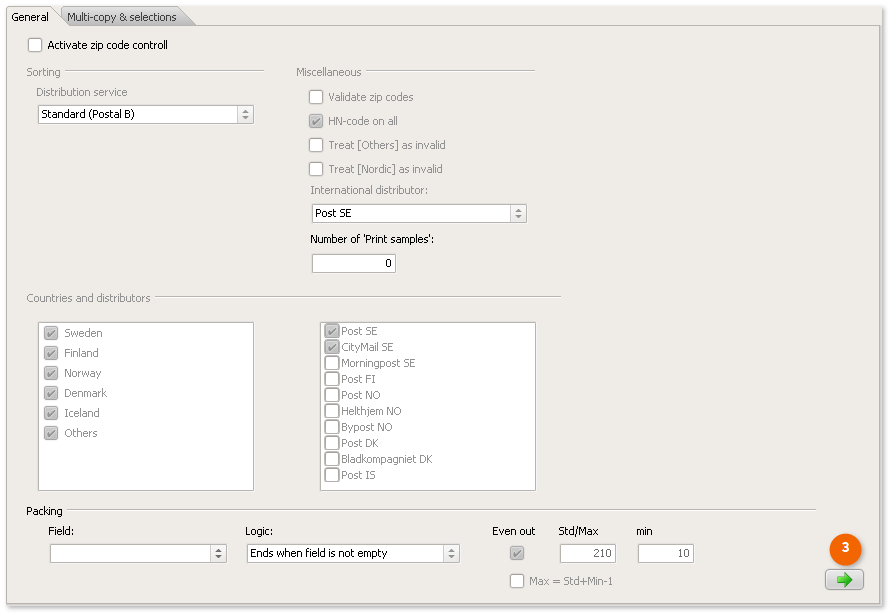Screen dimensions: 892x616
Task: Toggle the Max = Std+Min-1 checkbox
Action: coord(517,581)
